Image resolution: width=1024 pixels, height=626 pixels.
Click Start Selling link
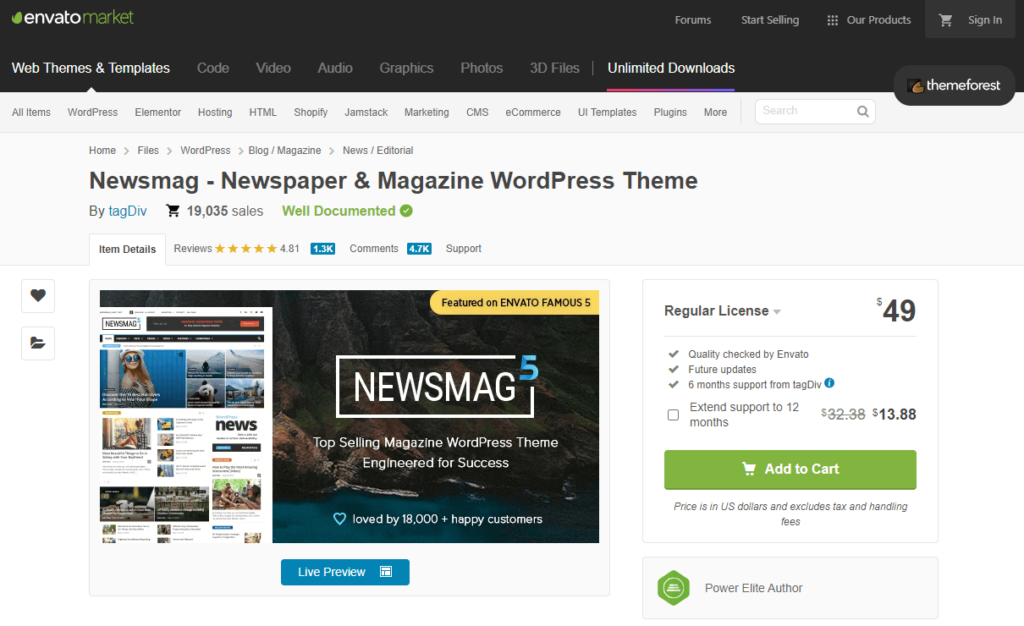[x=770, y=20]
